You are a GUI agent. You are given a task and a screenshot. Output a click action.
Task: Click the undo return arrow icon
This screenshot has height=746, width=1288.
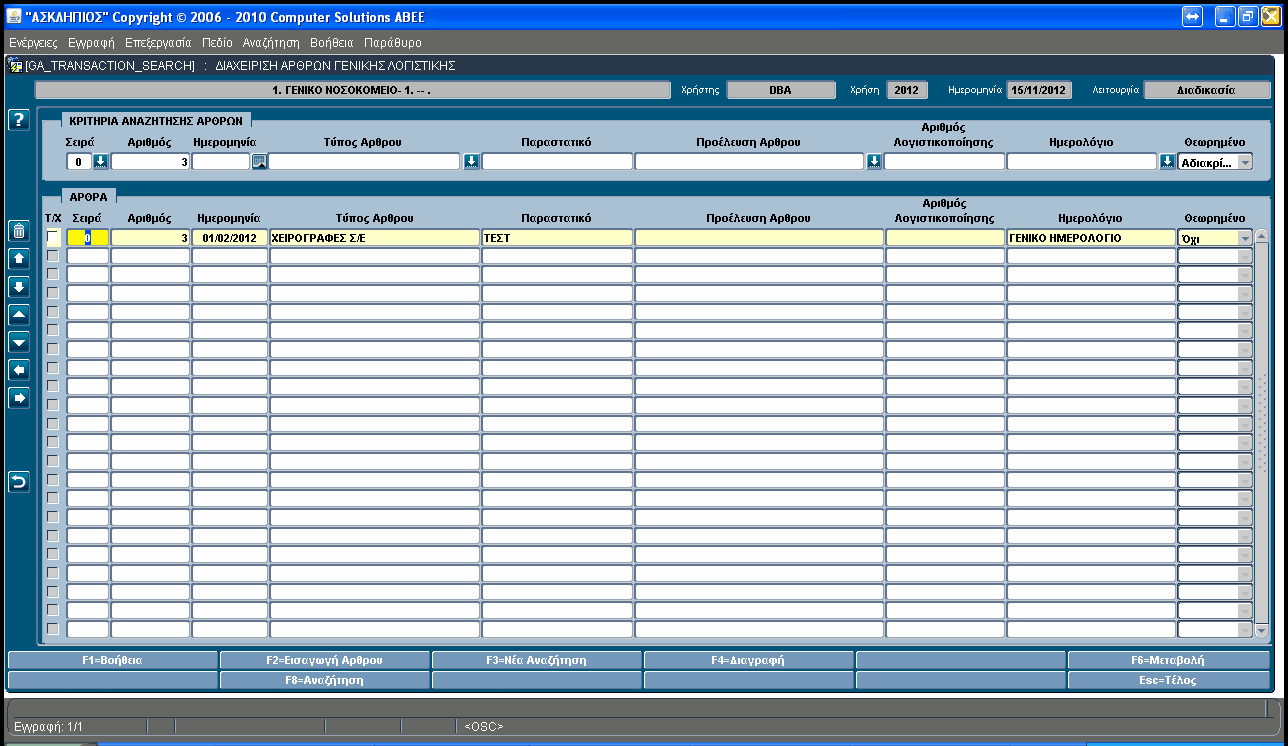point(18,482)
